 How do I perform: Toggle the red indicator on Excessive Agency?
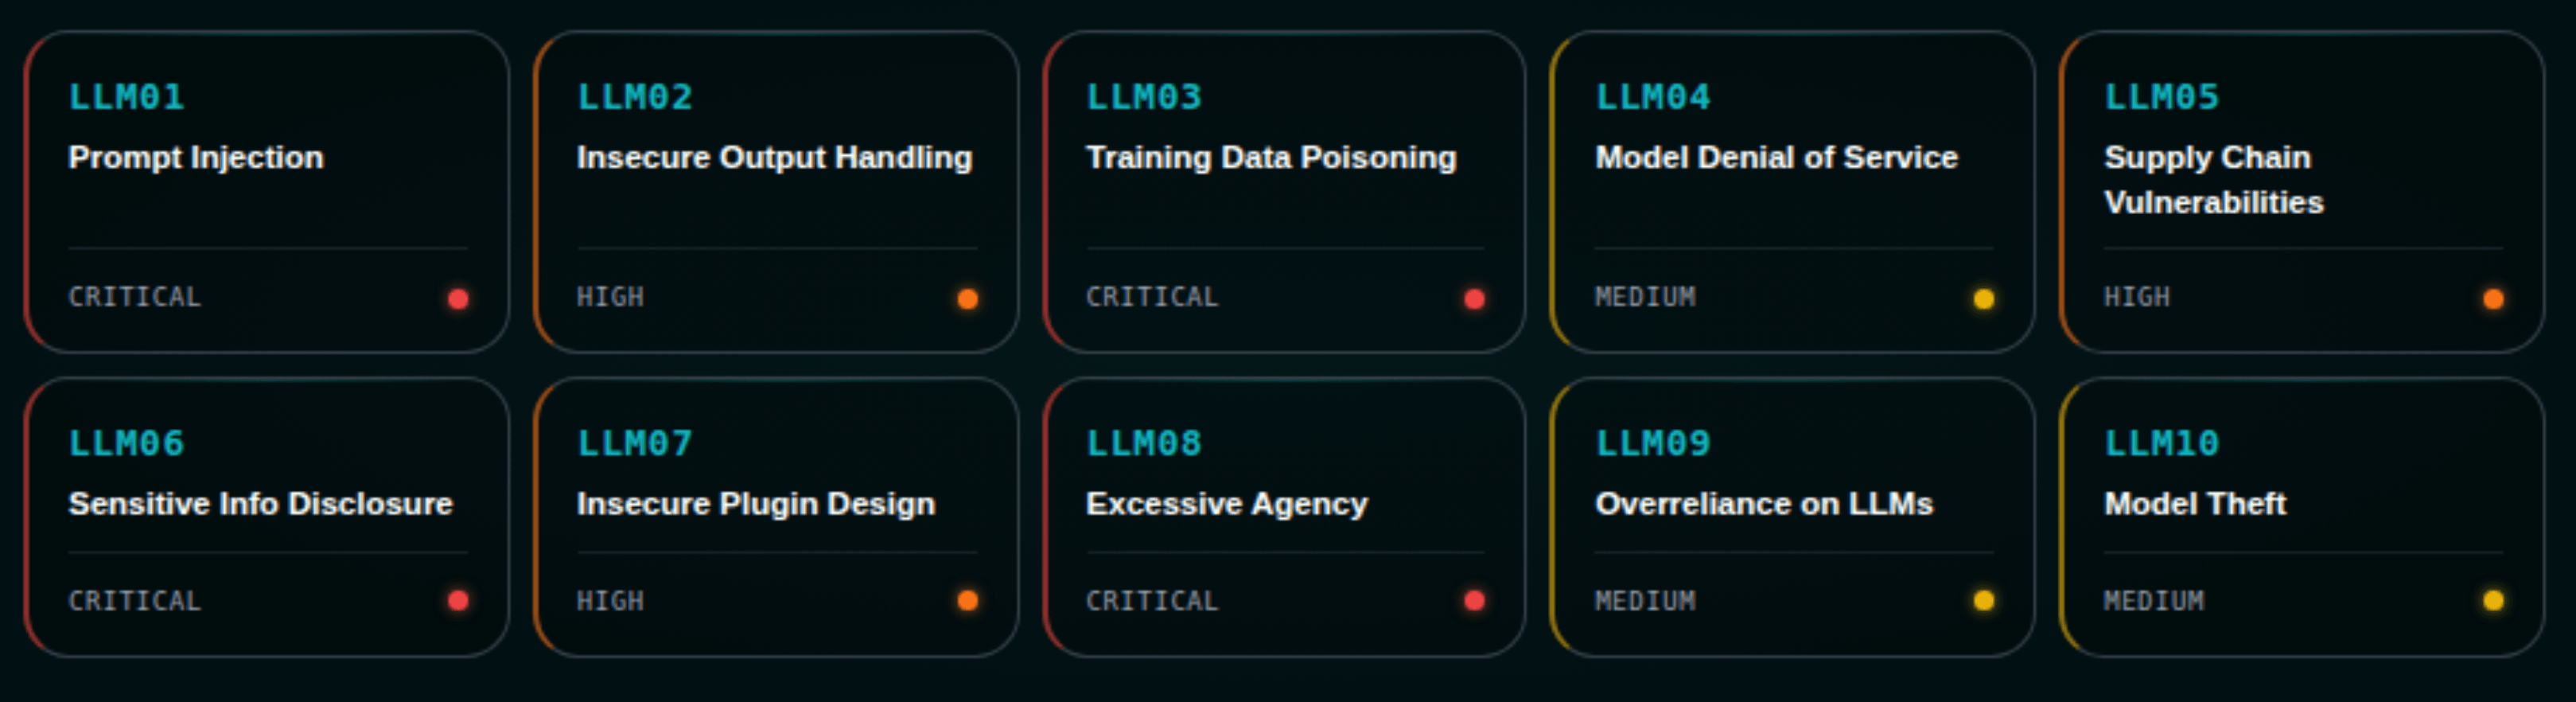coord(1475,600)
